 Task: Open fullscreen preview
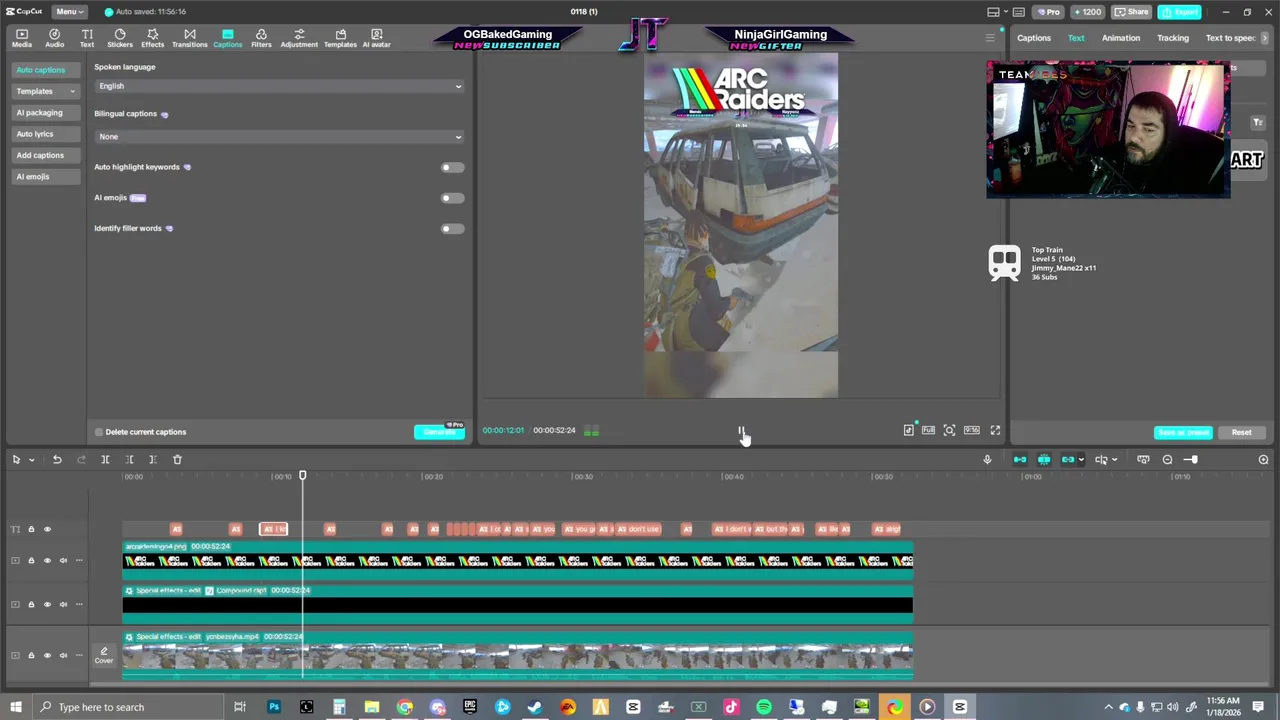pyautogui.click(x=995, y=430)
